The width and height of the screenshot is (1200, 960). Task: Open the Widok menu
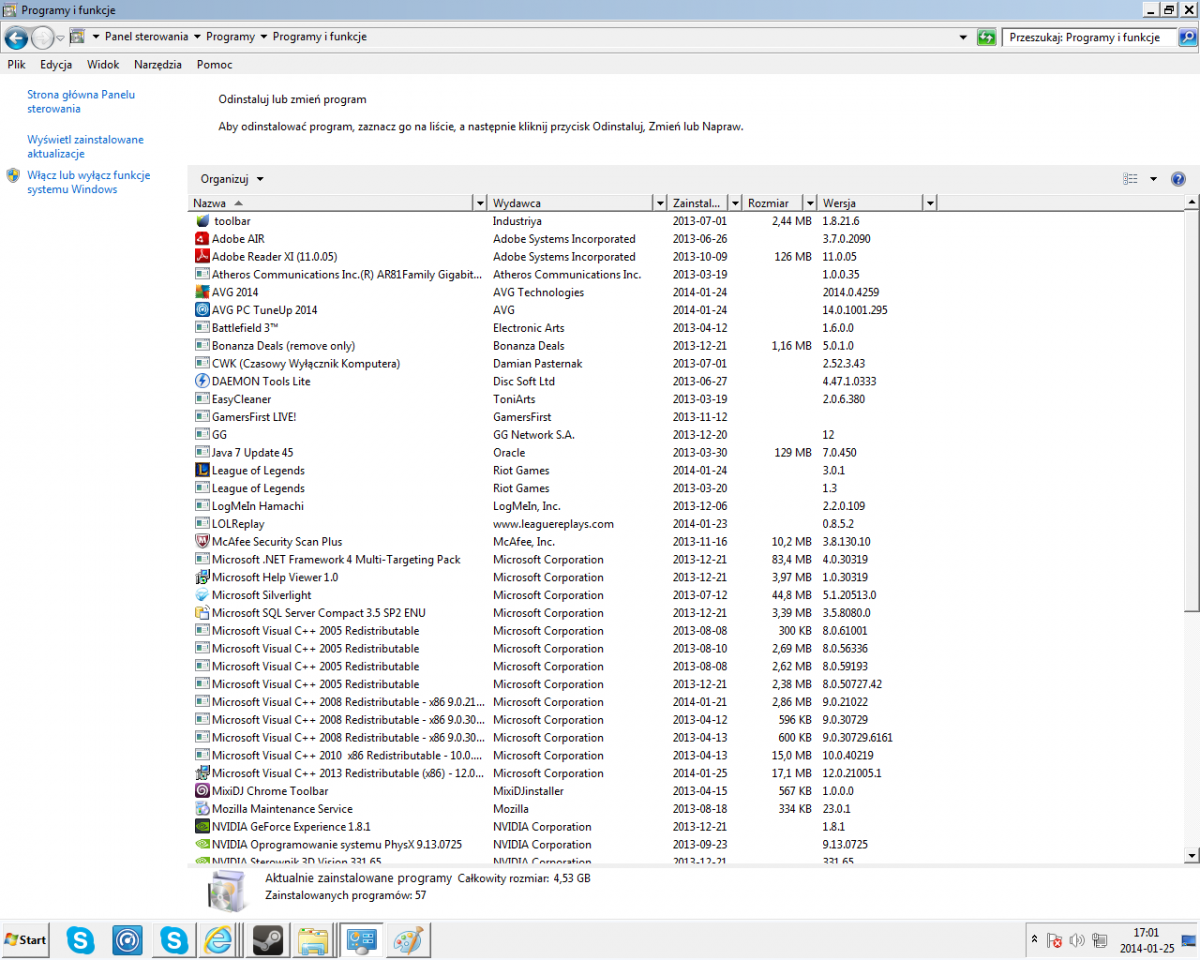(103, 65)
